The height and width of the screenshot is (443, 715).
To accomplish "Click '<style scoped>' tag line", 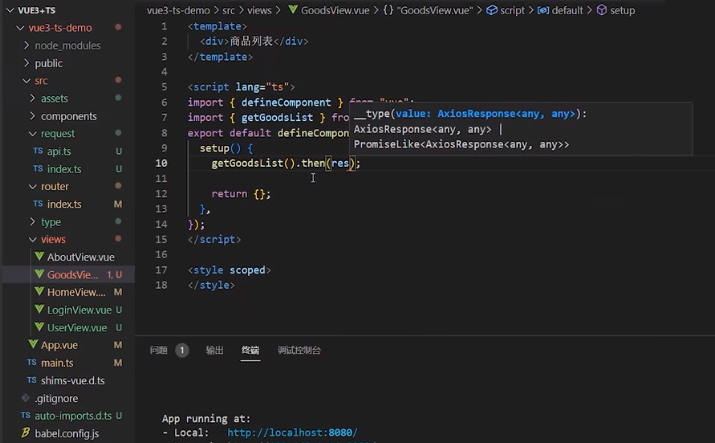I will [x=229, y=270].
